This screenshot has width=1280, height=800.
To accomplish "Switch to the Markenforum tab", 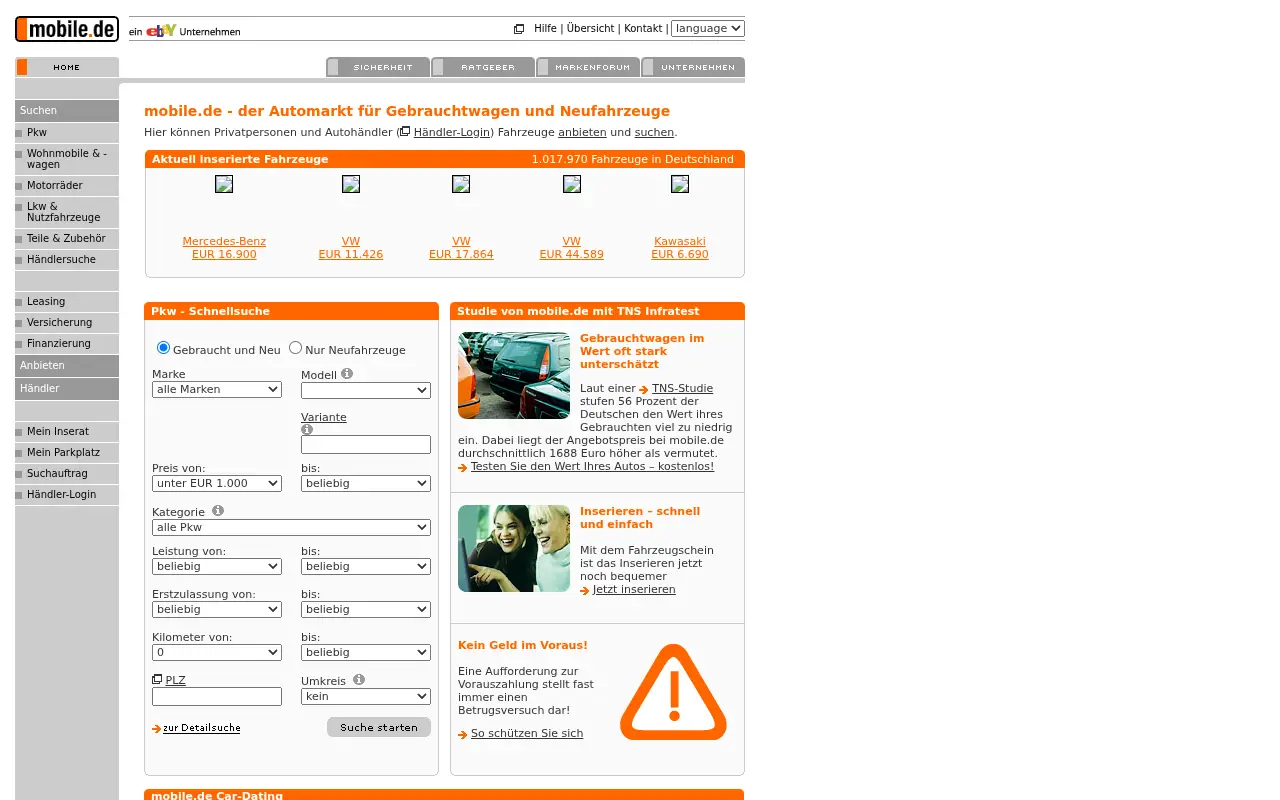I will (x=588, y=67).
